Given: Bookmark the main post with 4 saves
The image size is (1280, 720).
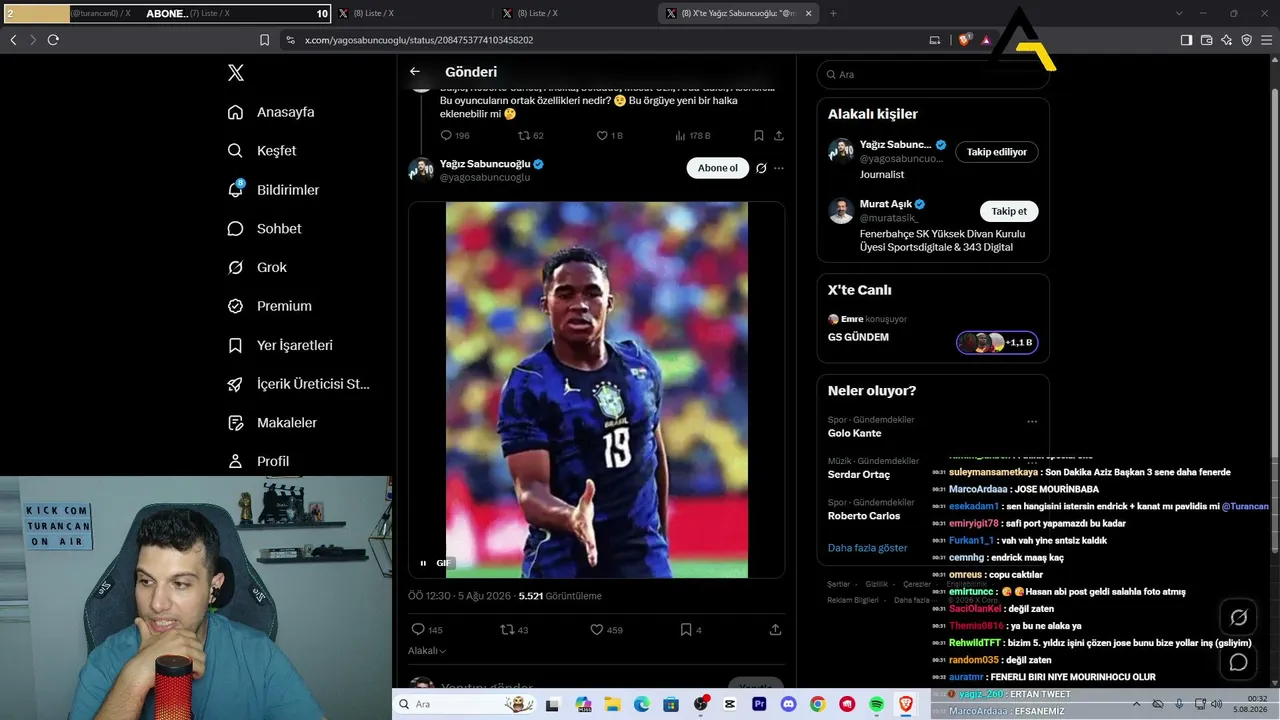Looking at the screenshot, I should pyautogui.click(x=691, y=630).
